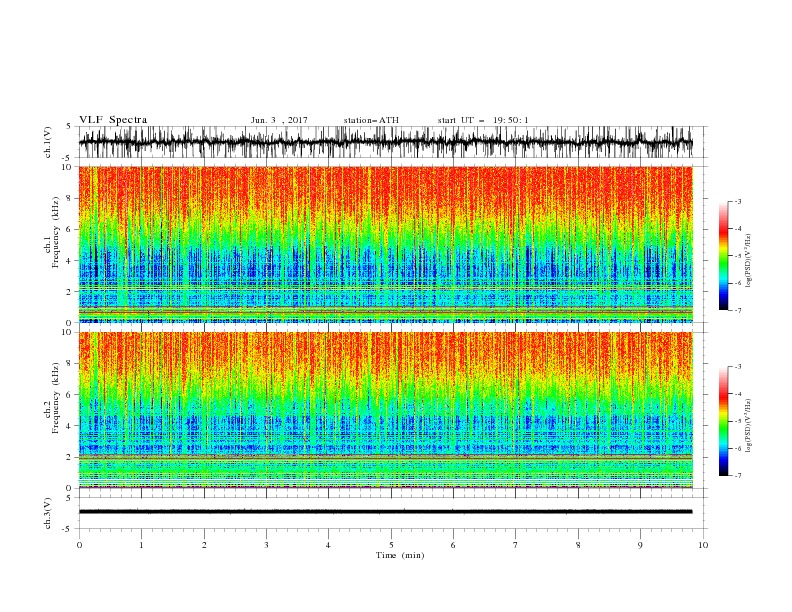Click the "ch.3(V)" vertical axis label
The height and width of the screenshot is (612, 792).
(48, 513)
